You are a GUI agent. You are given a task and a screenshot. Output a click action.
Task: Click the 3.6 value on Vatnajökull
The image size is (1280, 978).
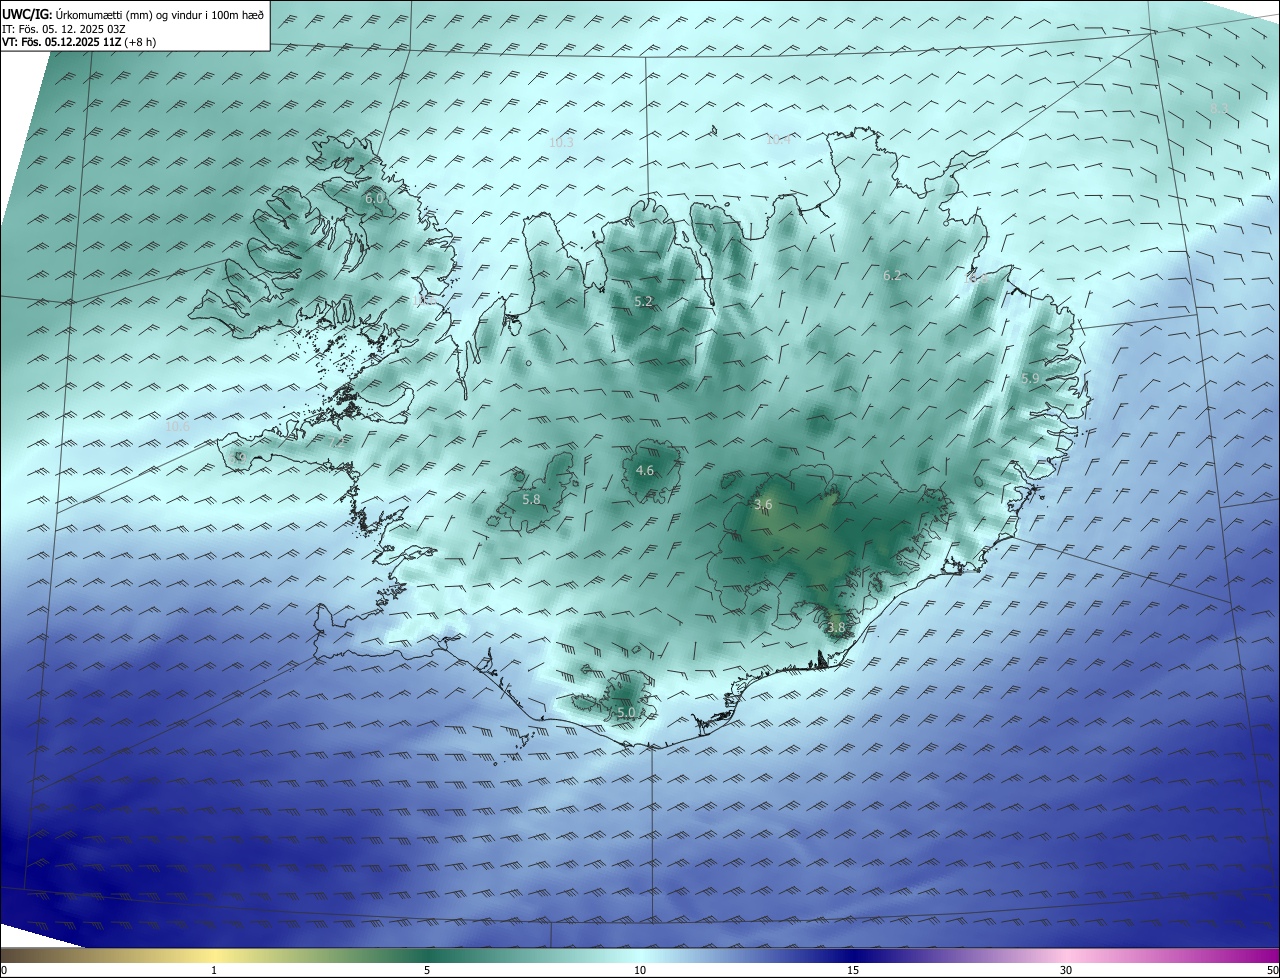tap(763, 504)
